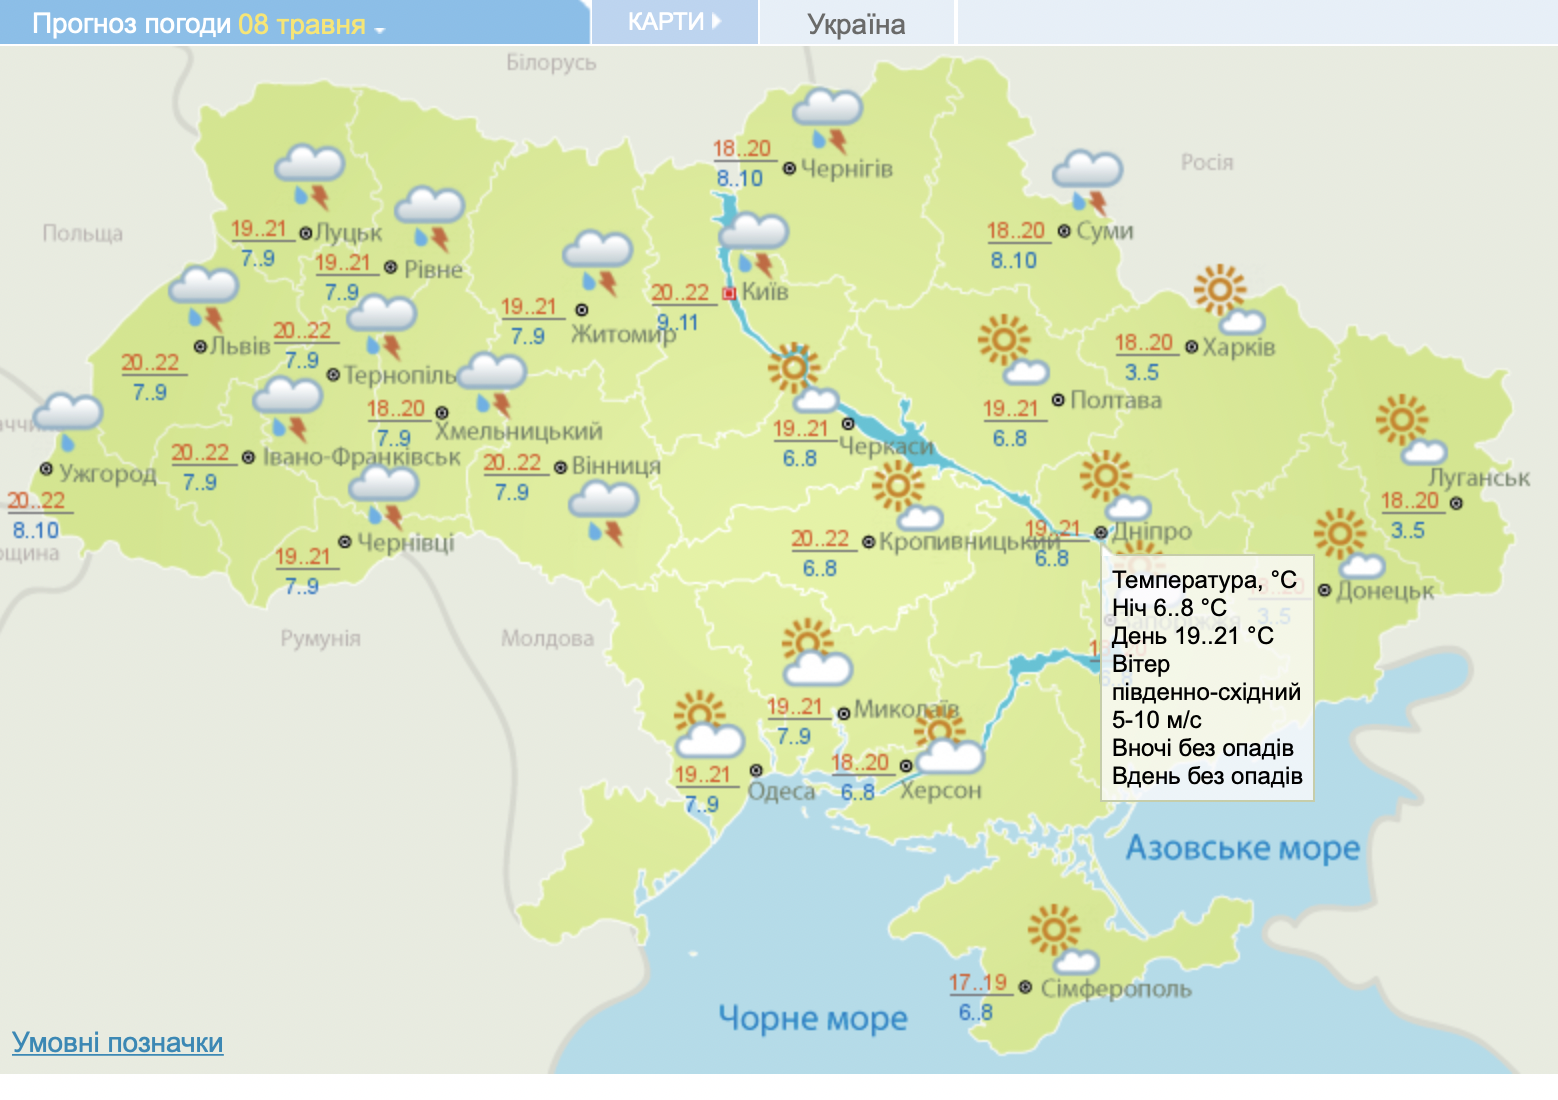This screenshot has width=1558, height=1100.
Task: Click the Вінниця city label
Action: pyautogui.click(x=616, y=466)
